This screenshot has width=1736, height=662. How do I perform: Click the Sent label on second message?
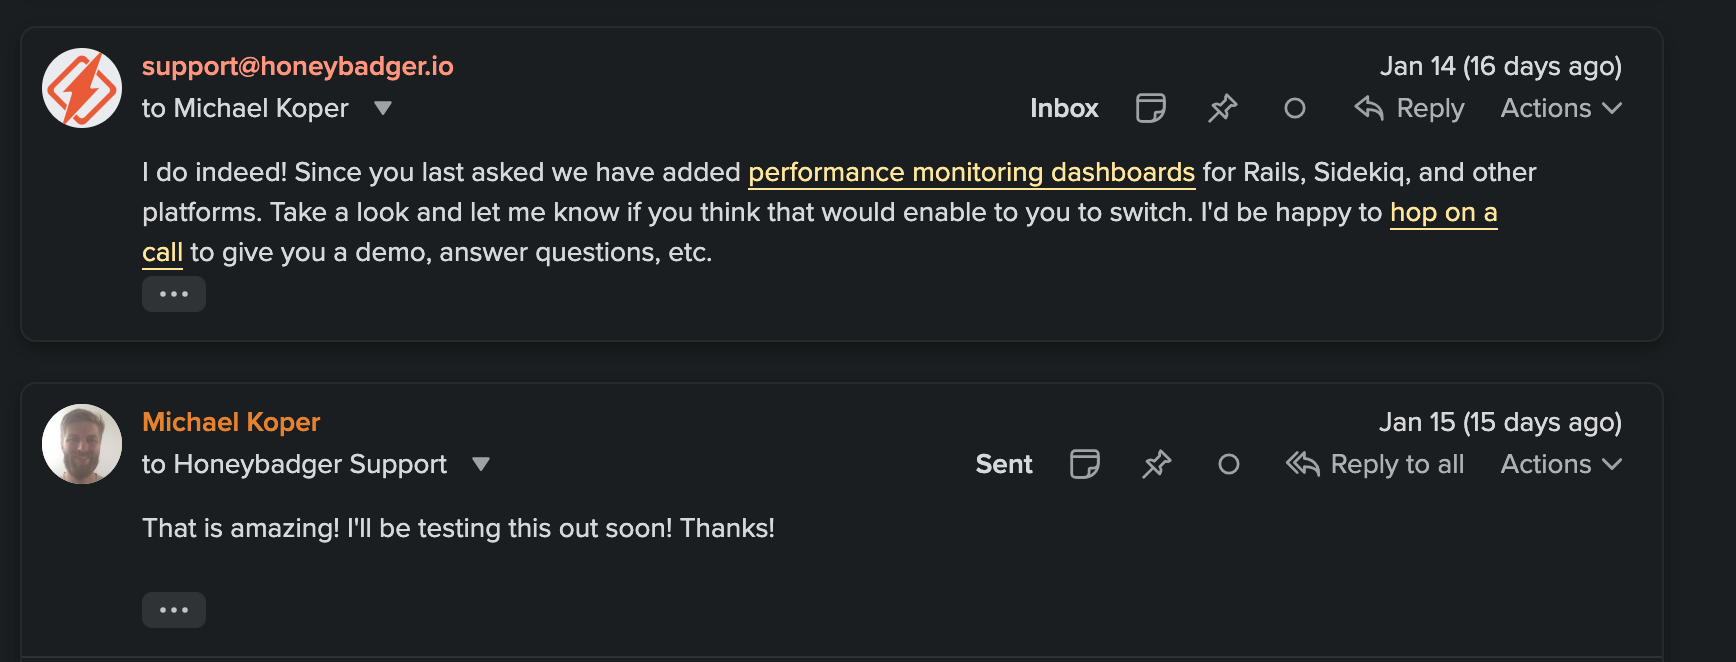[x=1004, y=464]
